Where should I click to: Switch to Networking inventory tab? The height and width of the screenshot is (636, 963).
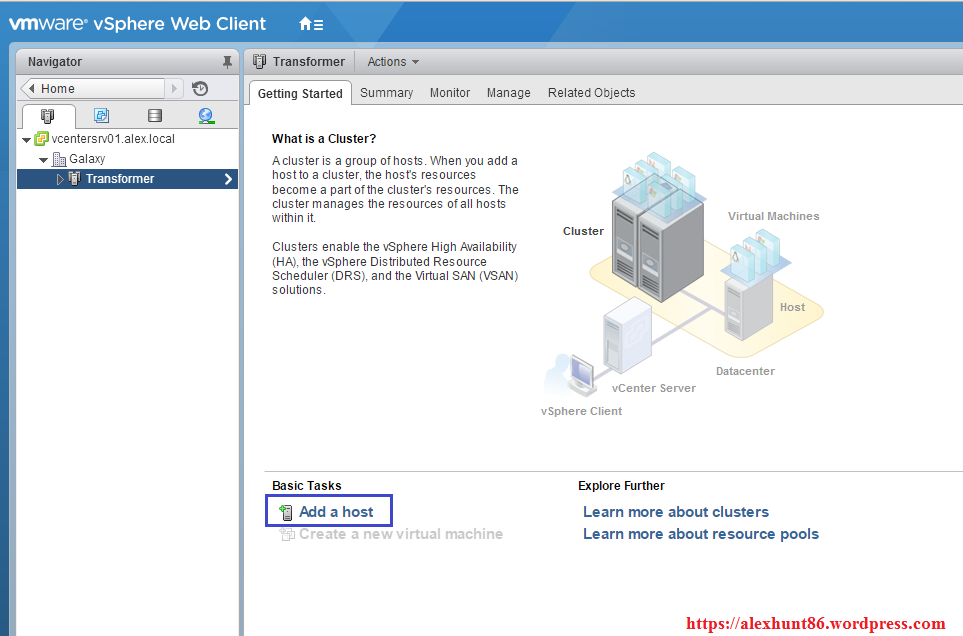[x=206, y=115]
